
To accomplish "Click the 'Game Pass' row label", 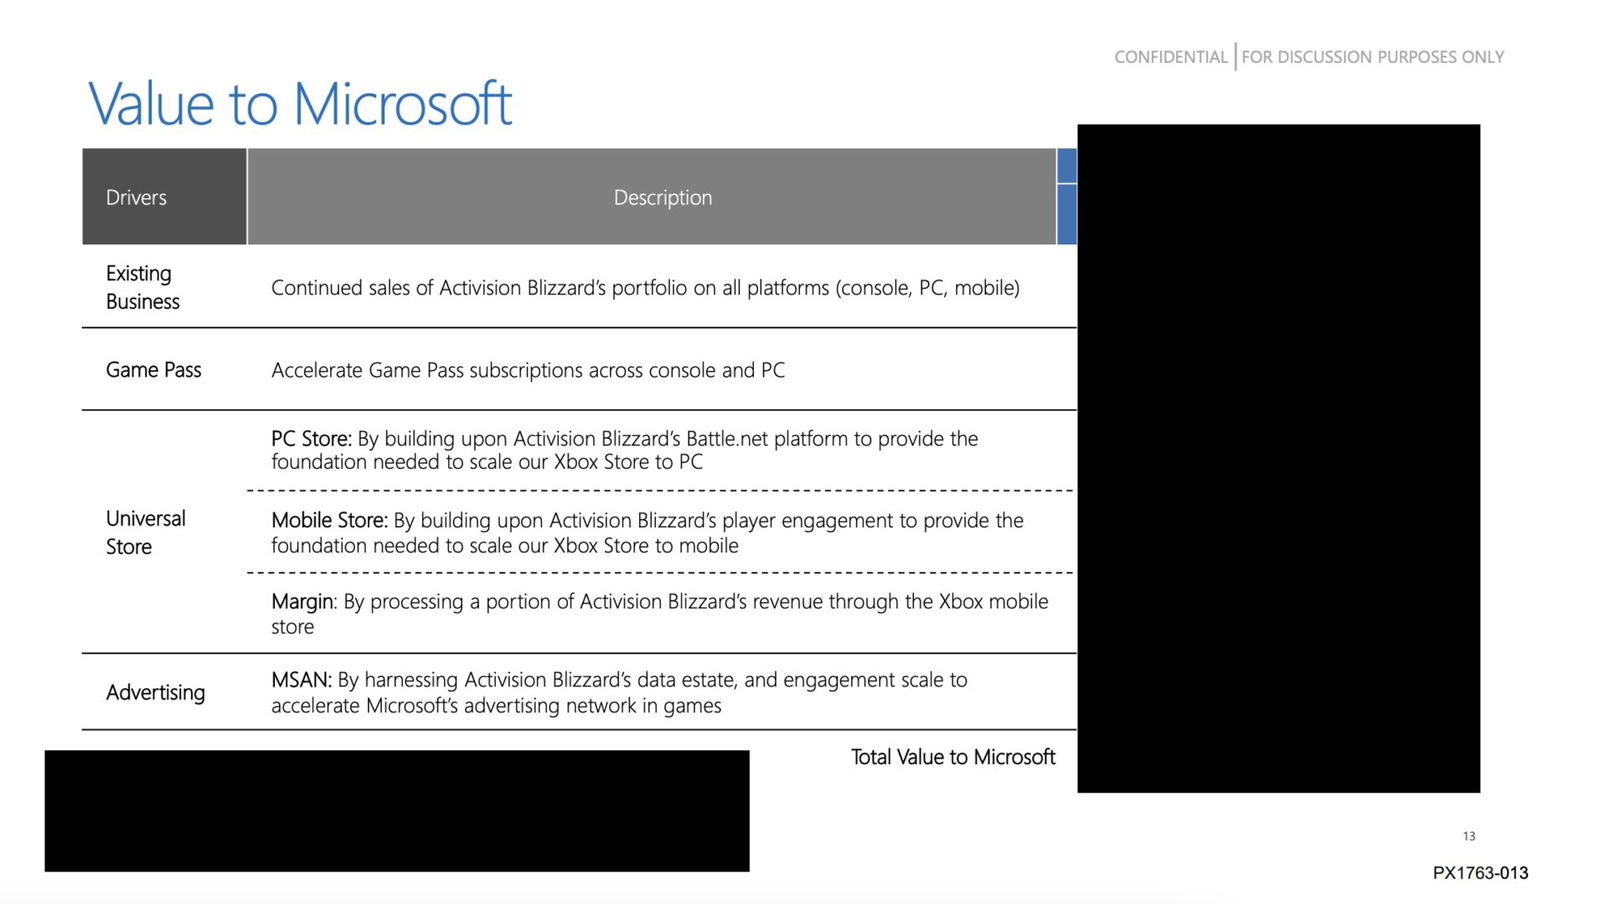I will [154, 369].
